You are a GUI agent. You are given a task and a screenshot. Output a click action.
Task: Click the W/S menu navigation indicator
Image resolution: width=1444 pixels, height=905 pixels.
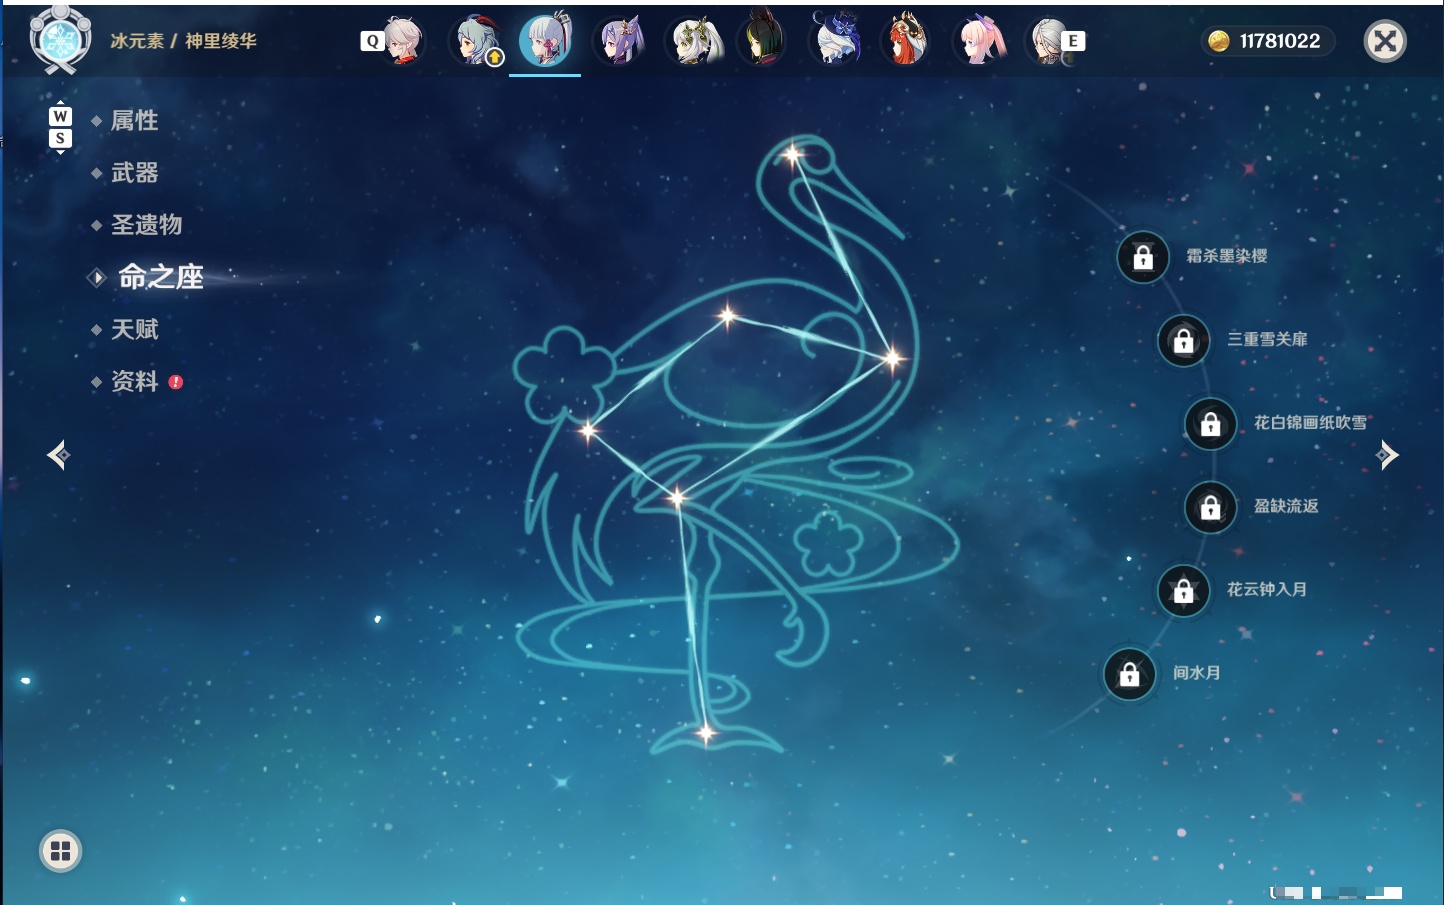click(x=60, y=127)
